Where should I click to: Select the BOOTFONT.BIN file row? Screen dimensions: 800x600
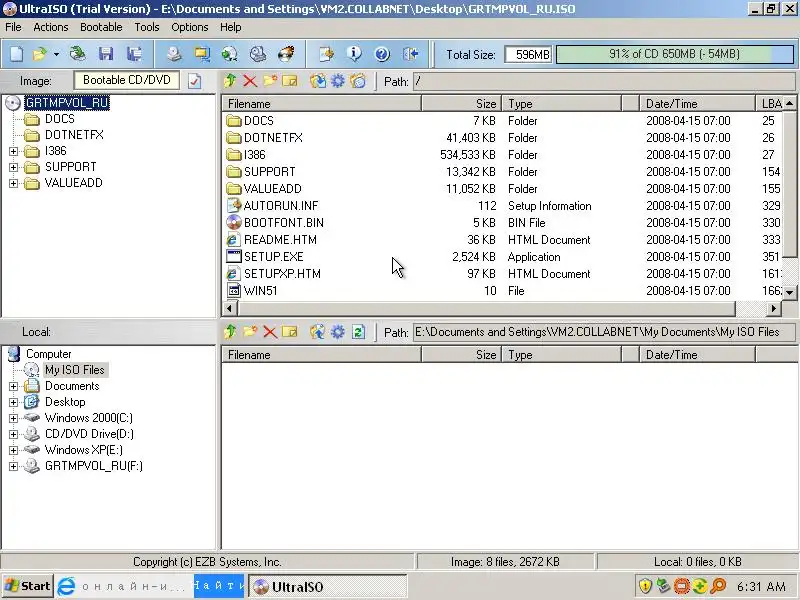503,223
